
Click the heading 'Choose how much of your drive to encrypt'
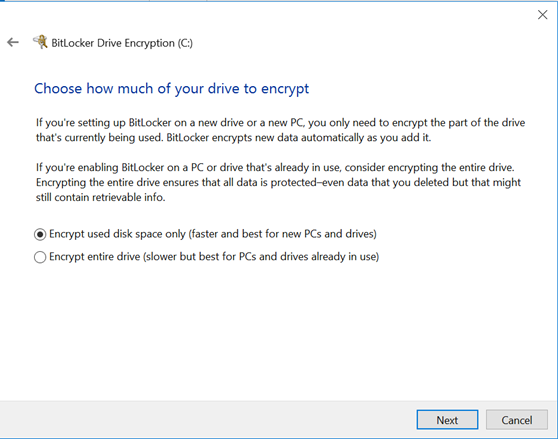pyautogui.click(x=172, y=89)
